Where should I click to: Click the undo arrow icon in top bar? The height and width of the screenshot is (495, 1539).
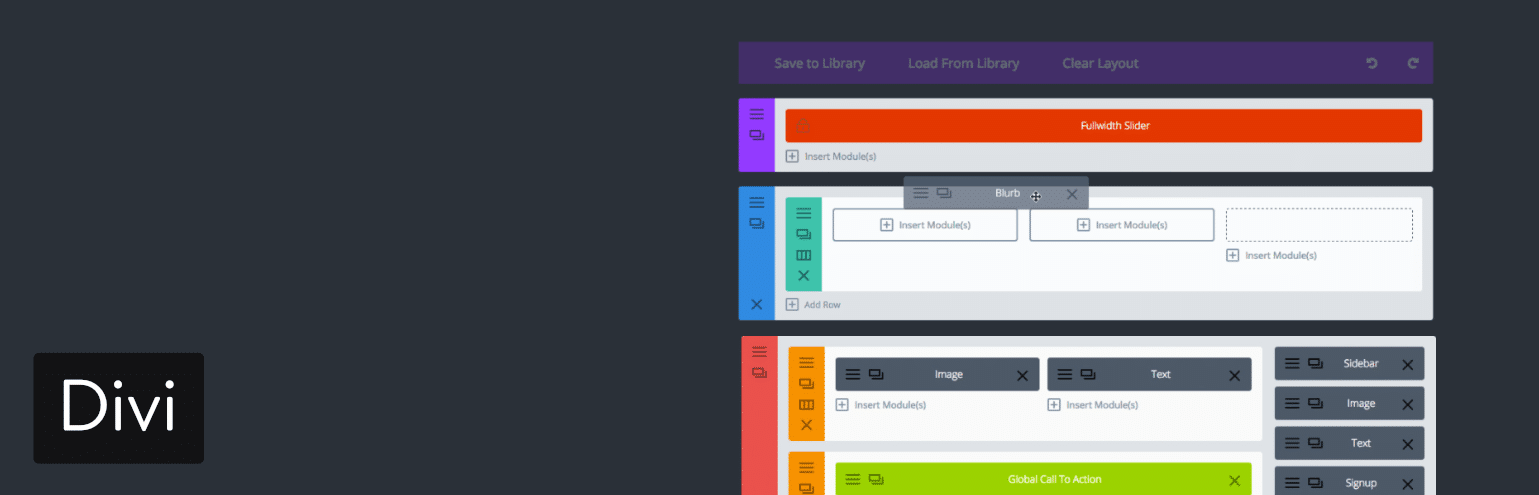pos(1372,63)
